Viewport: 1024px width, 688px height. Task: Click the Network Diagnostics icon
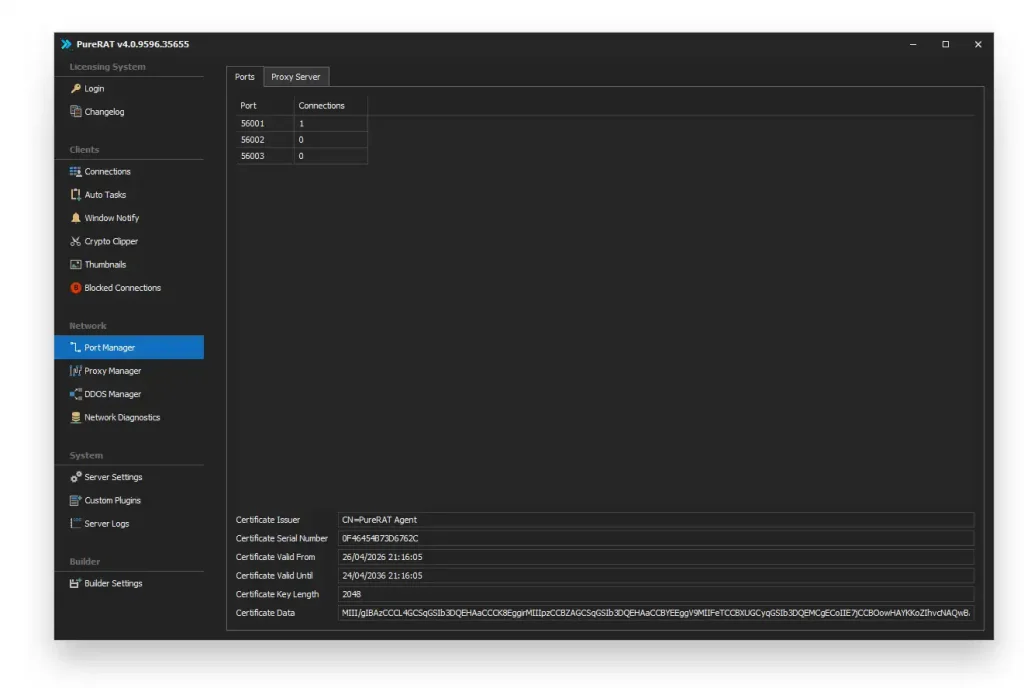point(75,417)
